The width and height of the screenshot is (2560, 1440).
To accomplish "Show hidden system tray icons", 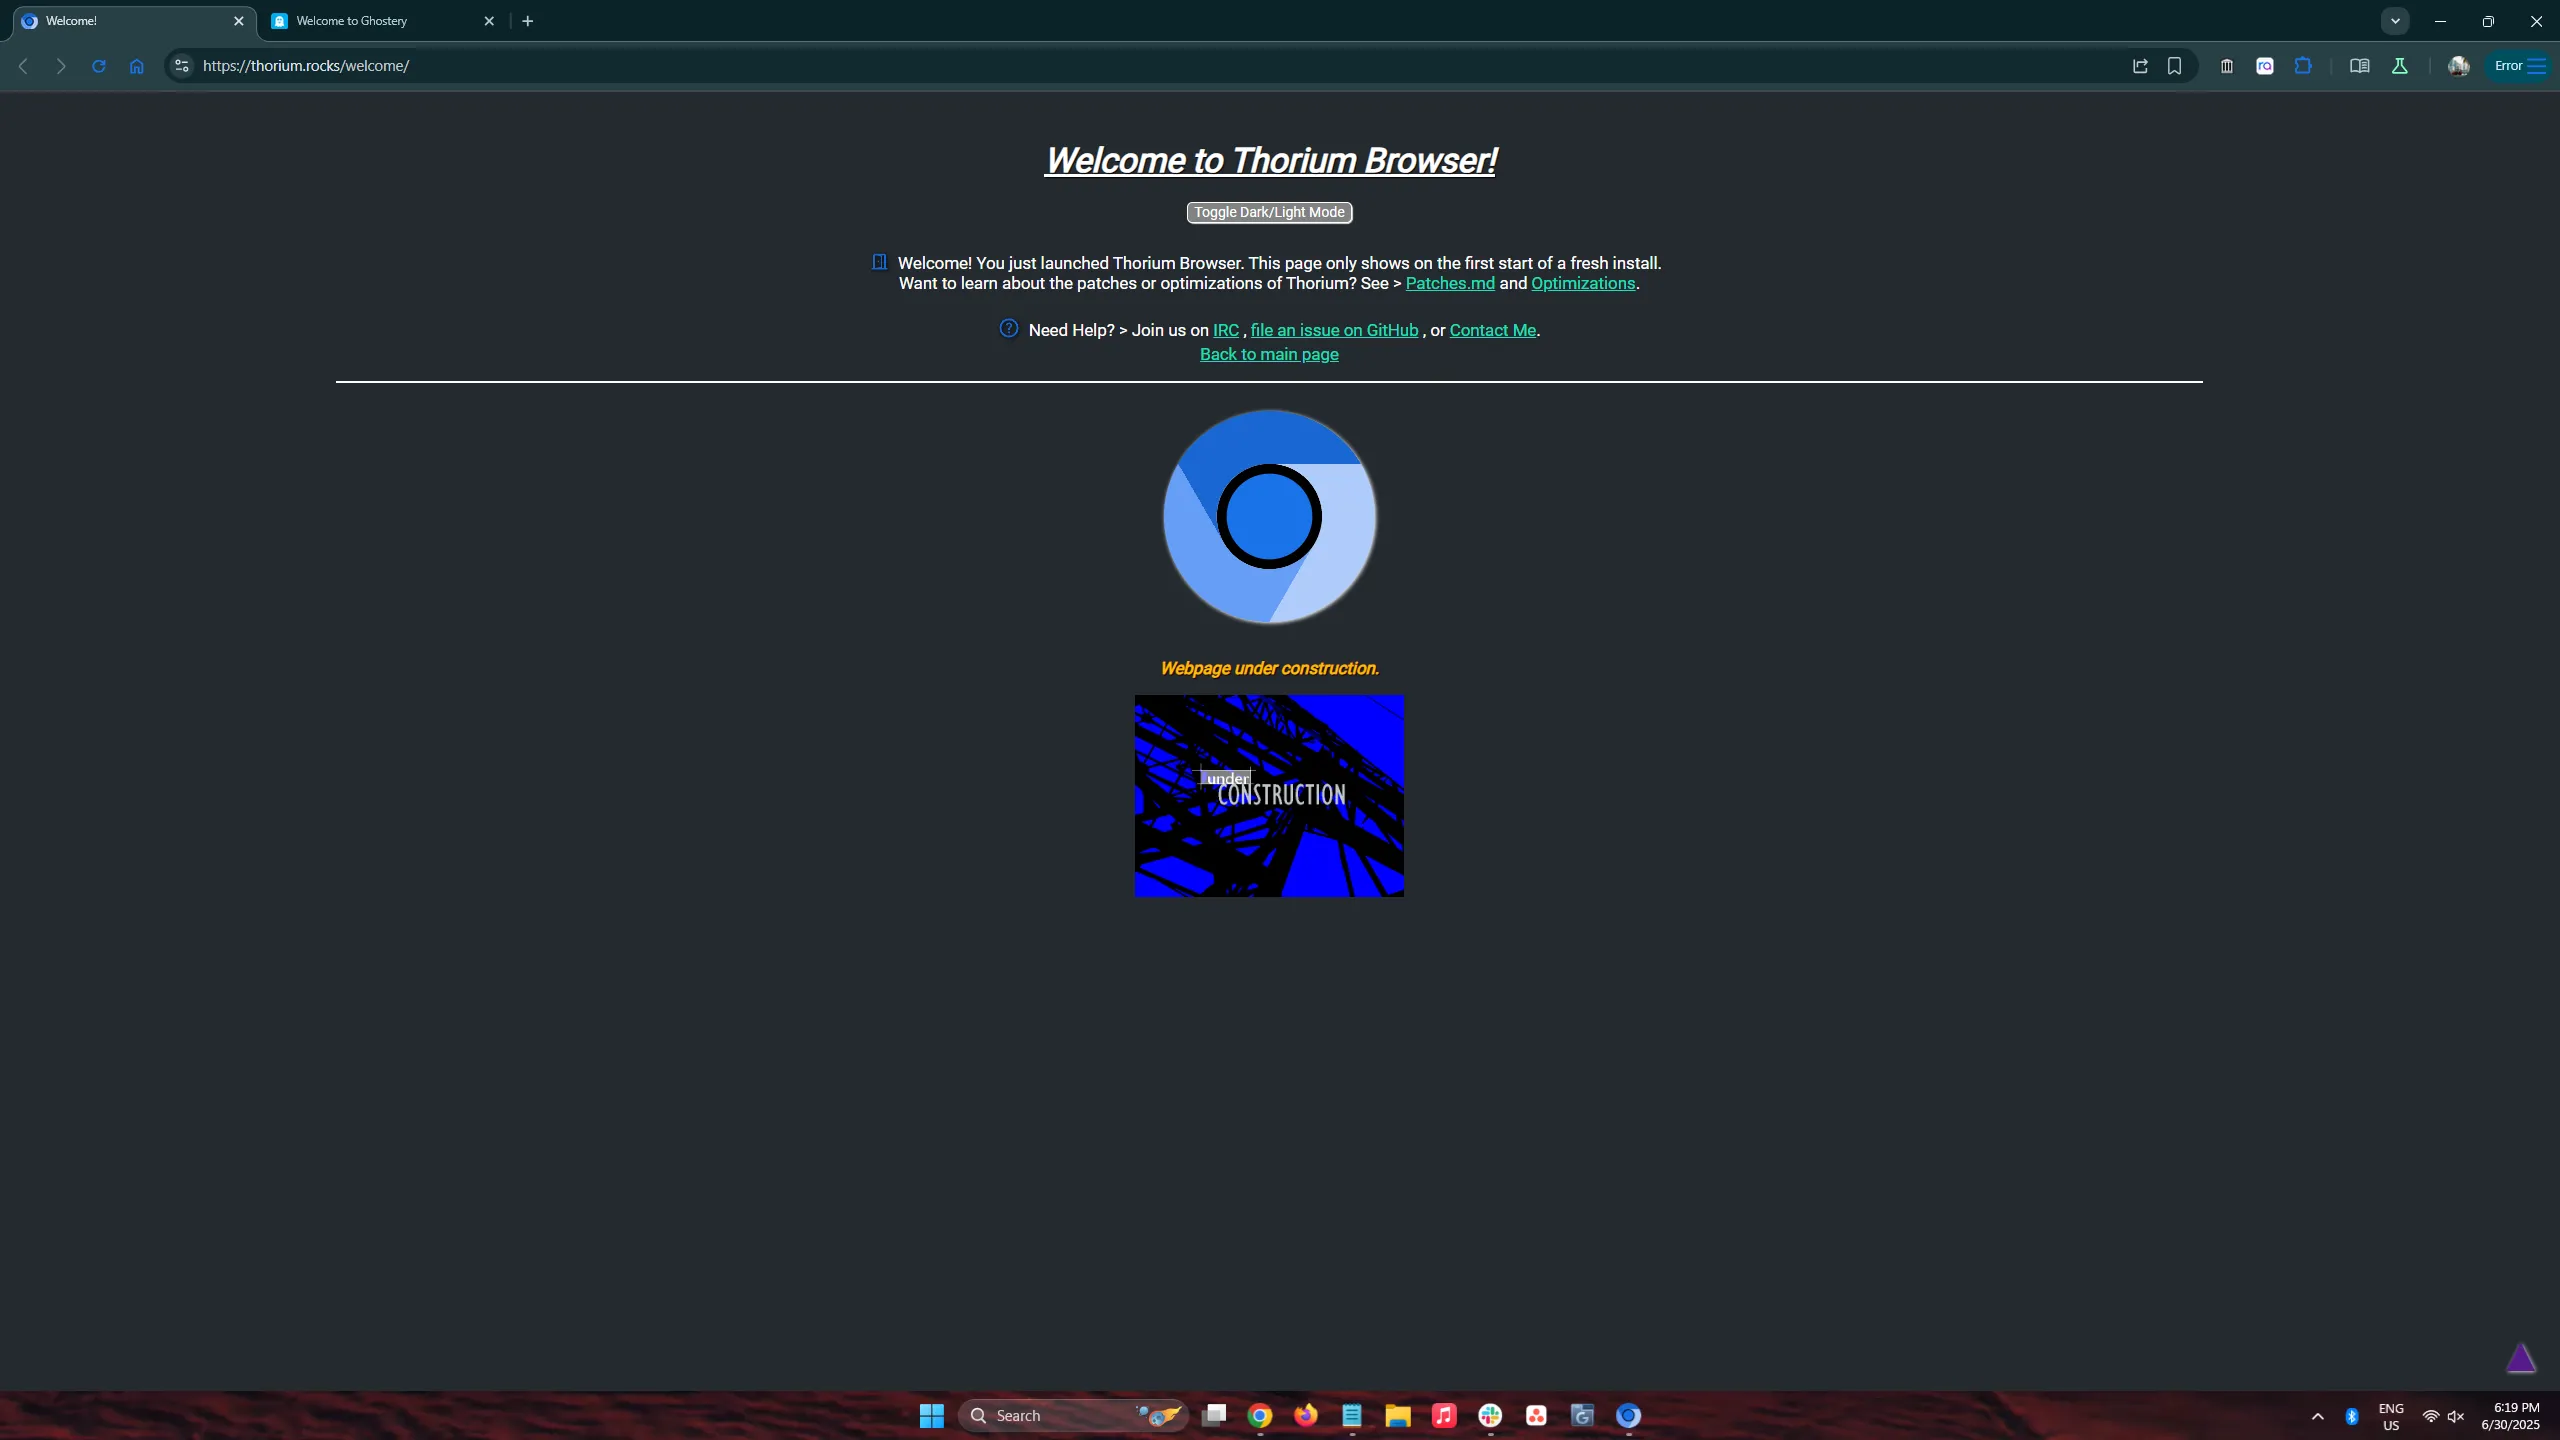I will point(2318,1416).
